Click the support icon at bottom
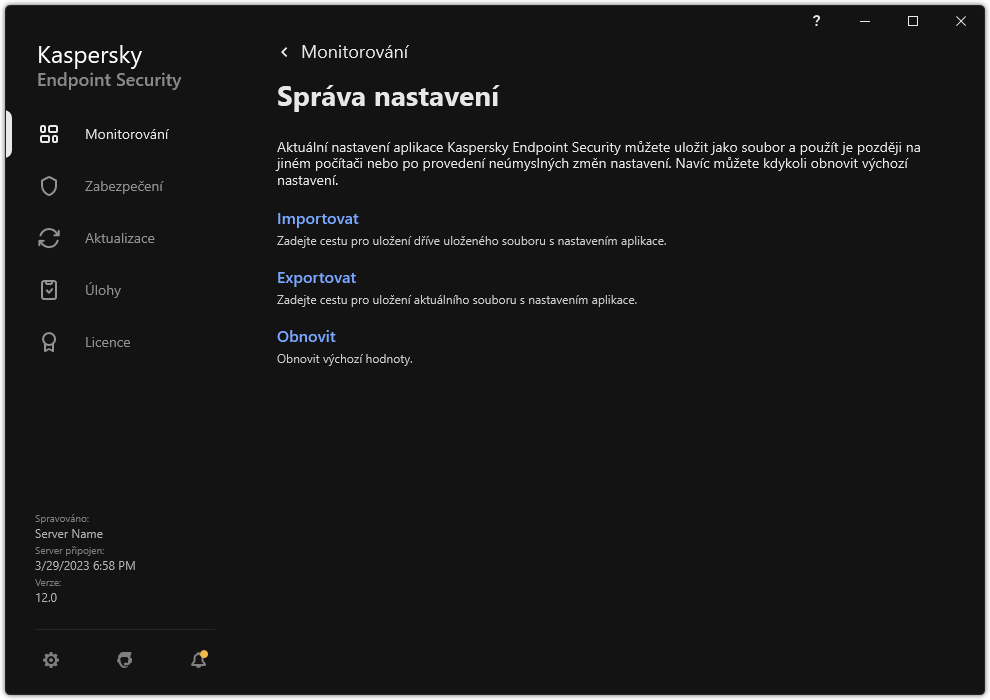Viewport: 990px width, 700px height. coord(124,660)
